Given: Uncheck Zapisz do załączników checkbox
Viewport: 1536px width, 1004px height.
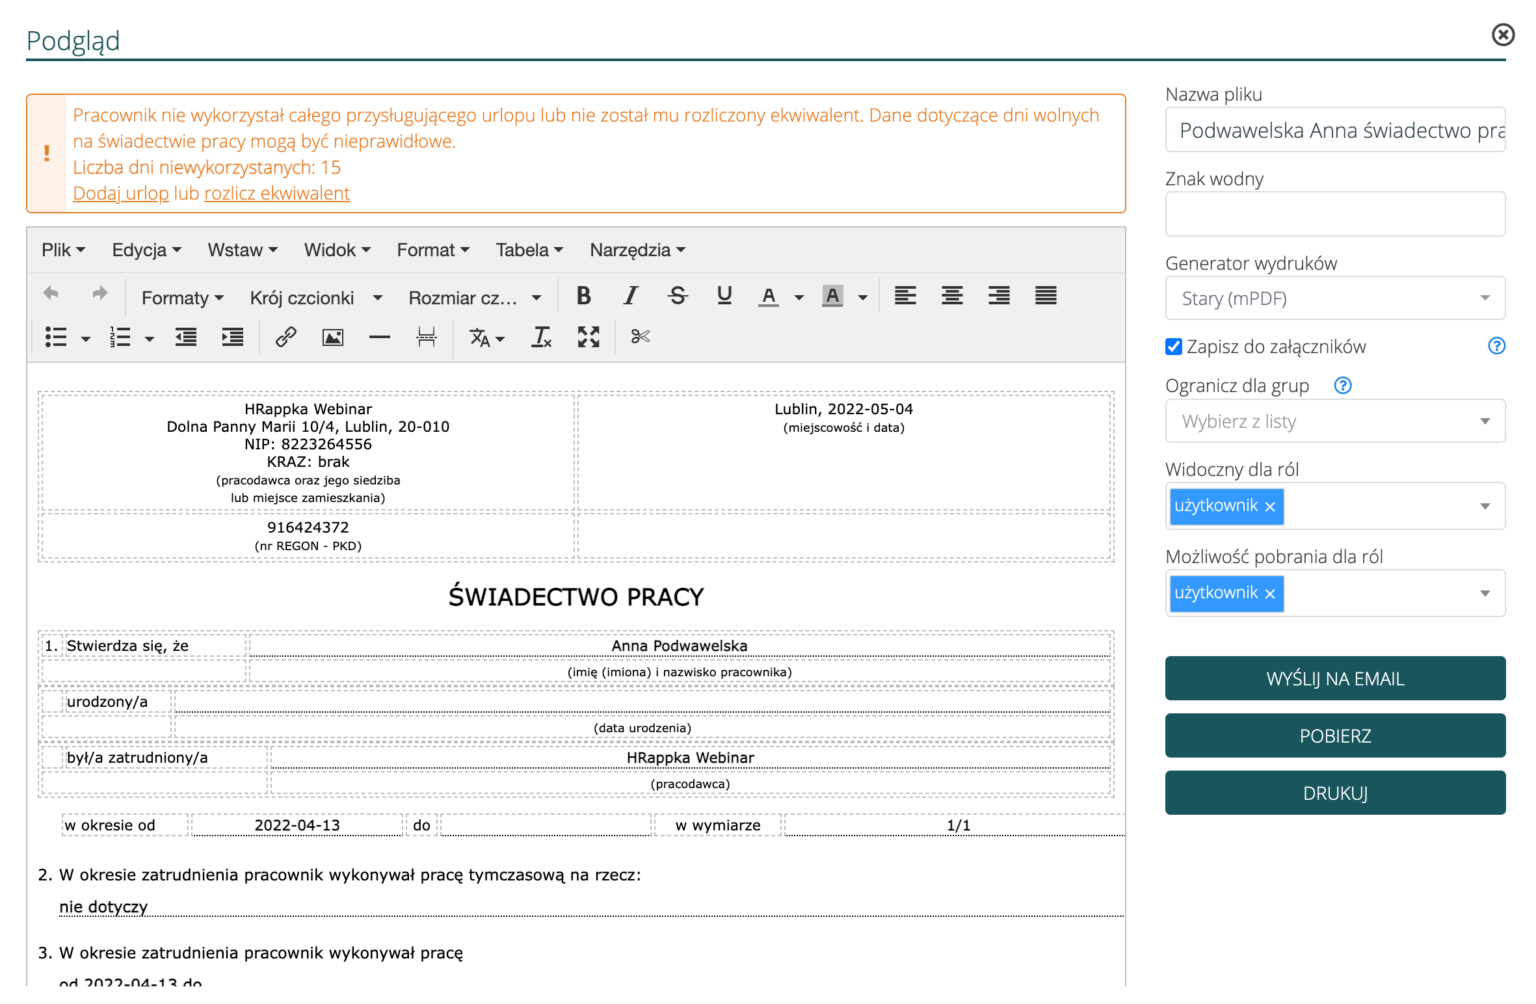Looking at the screenshot, I should 1174,347.
